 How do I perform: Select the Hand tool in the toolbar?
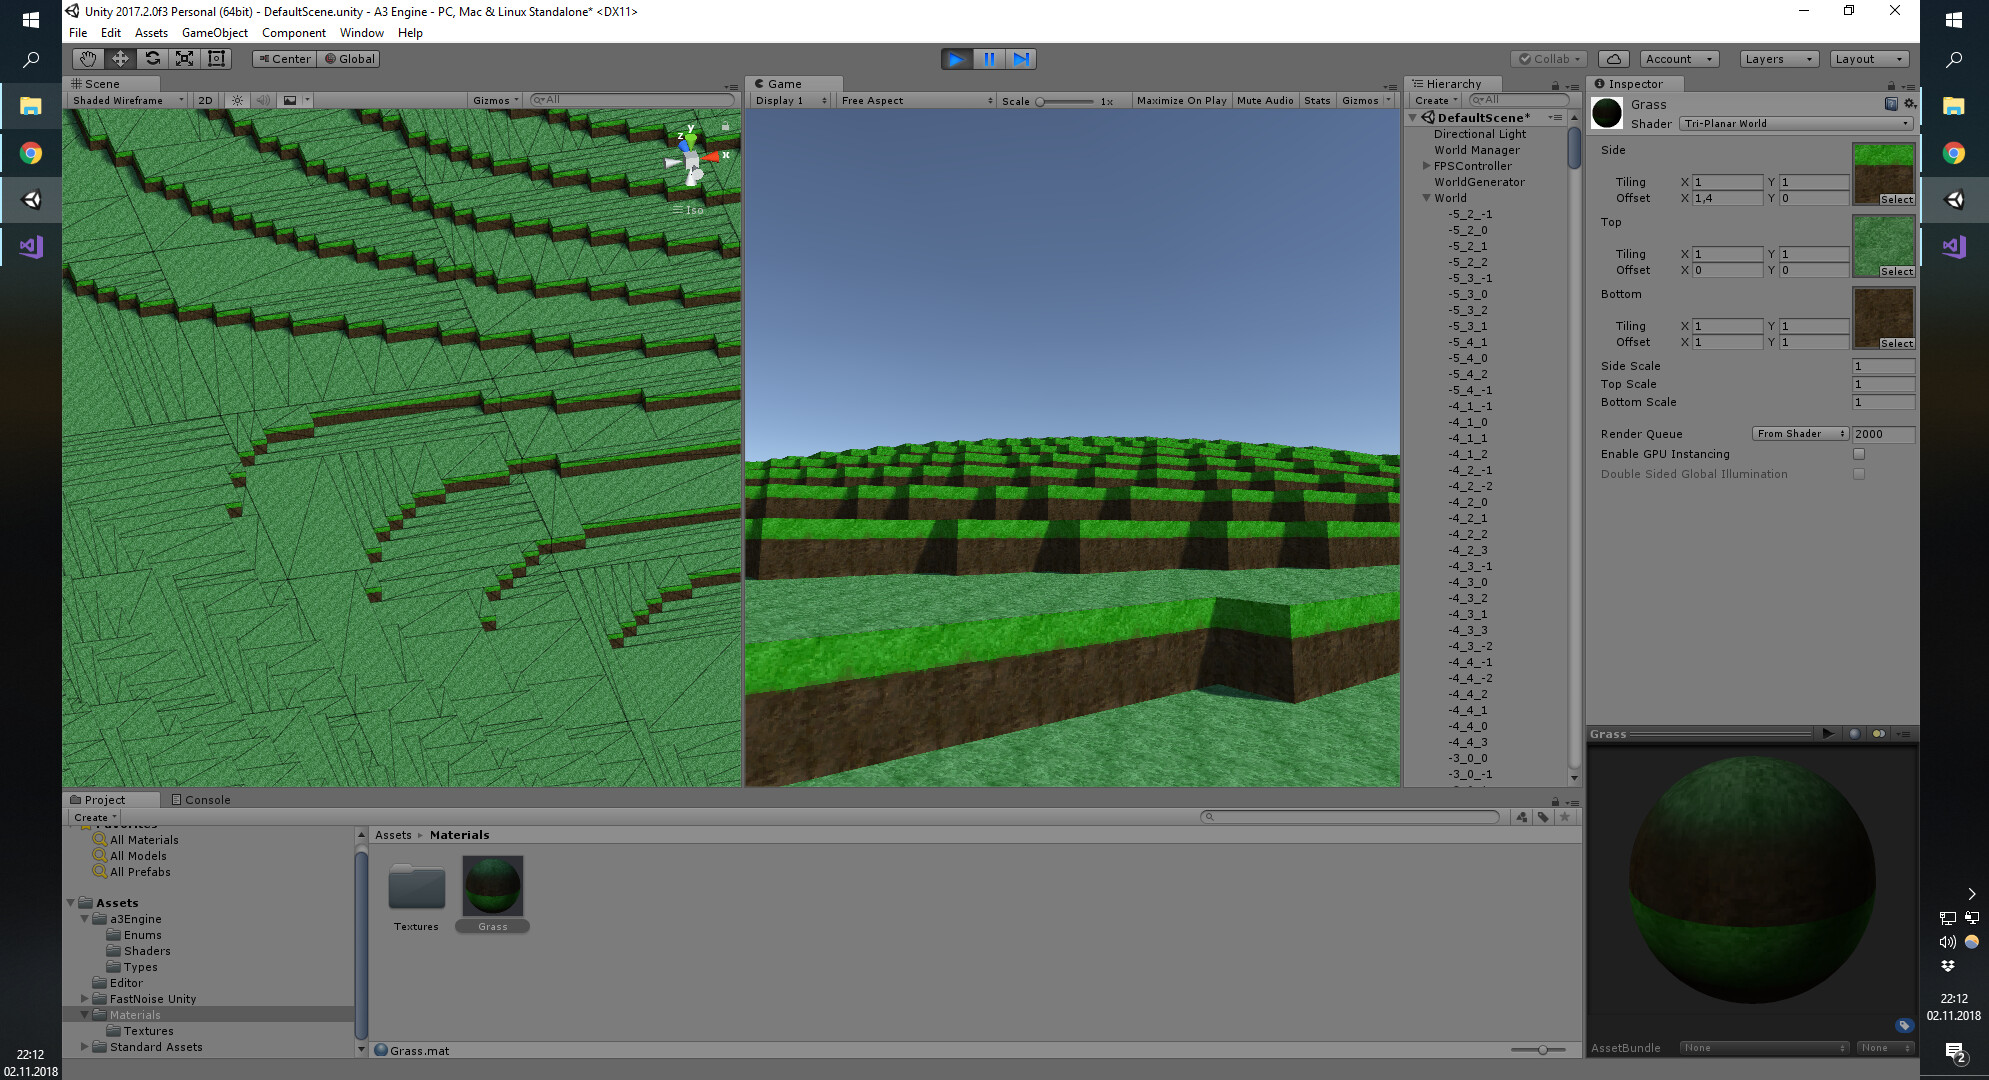click(x=87, y=58)
